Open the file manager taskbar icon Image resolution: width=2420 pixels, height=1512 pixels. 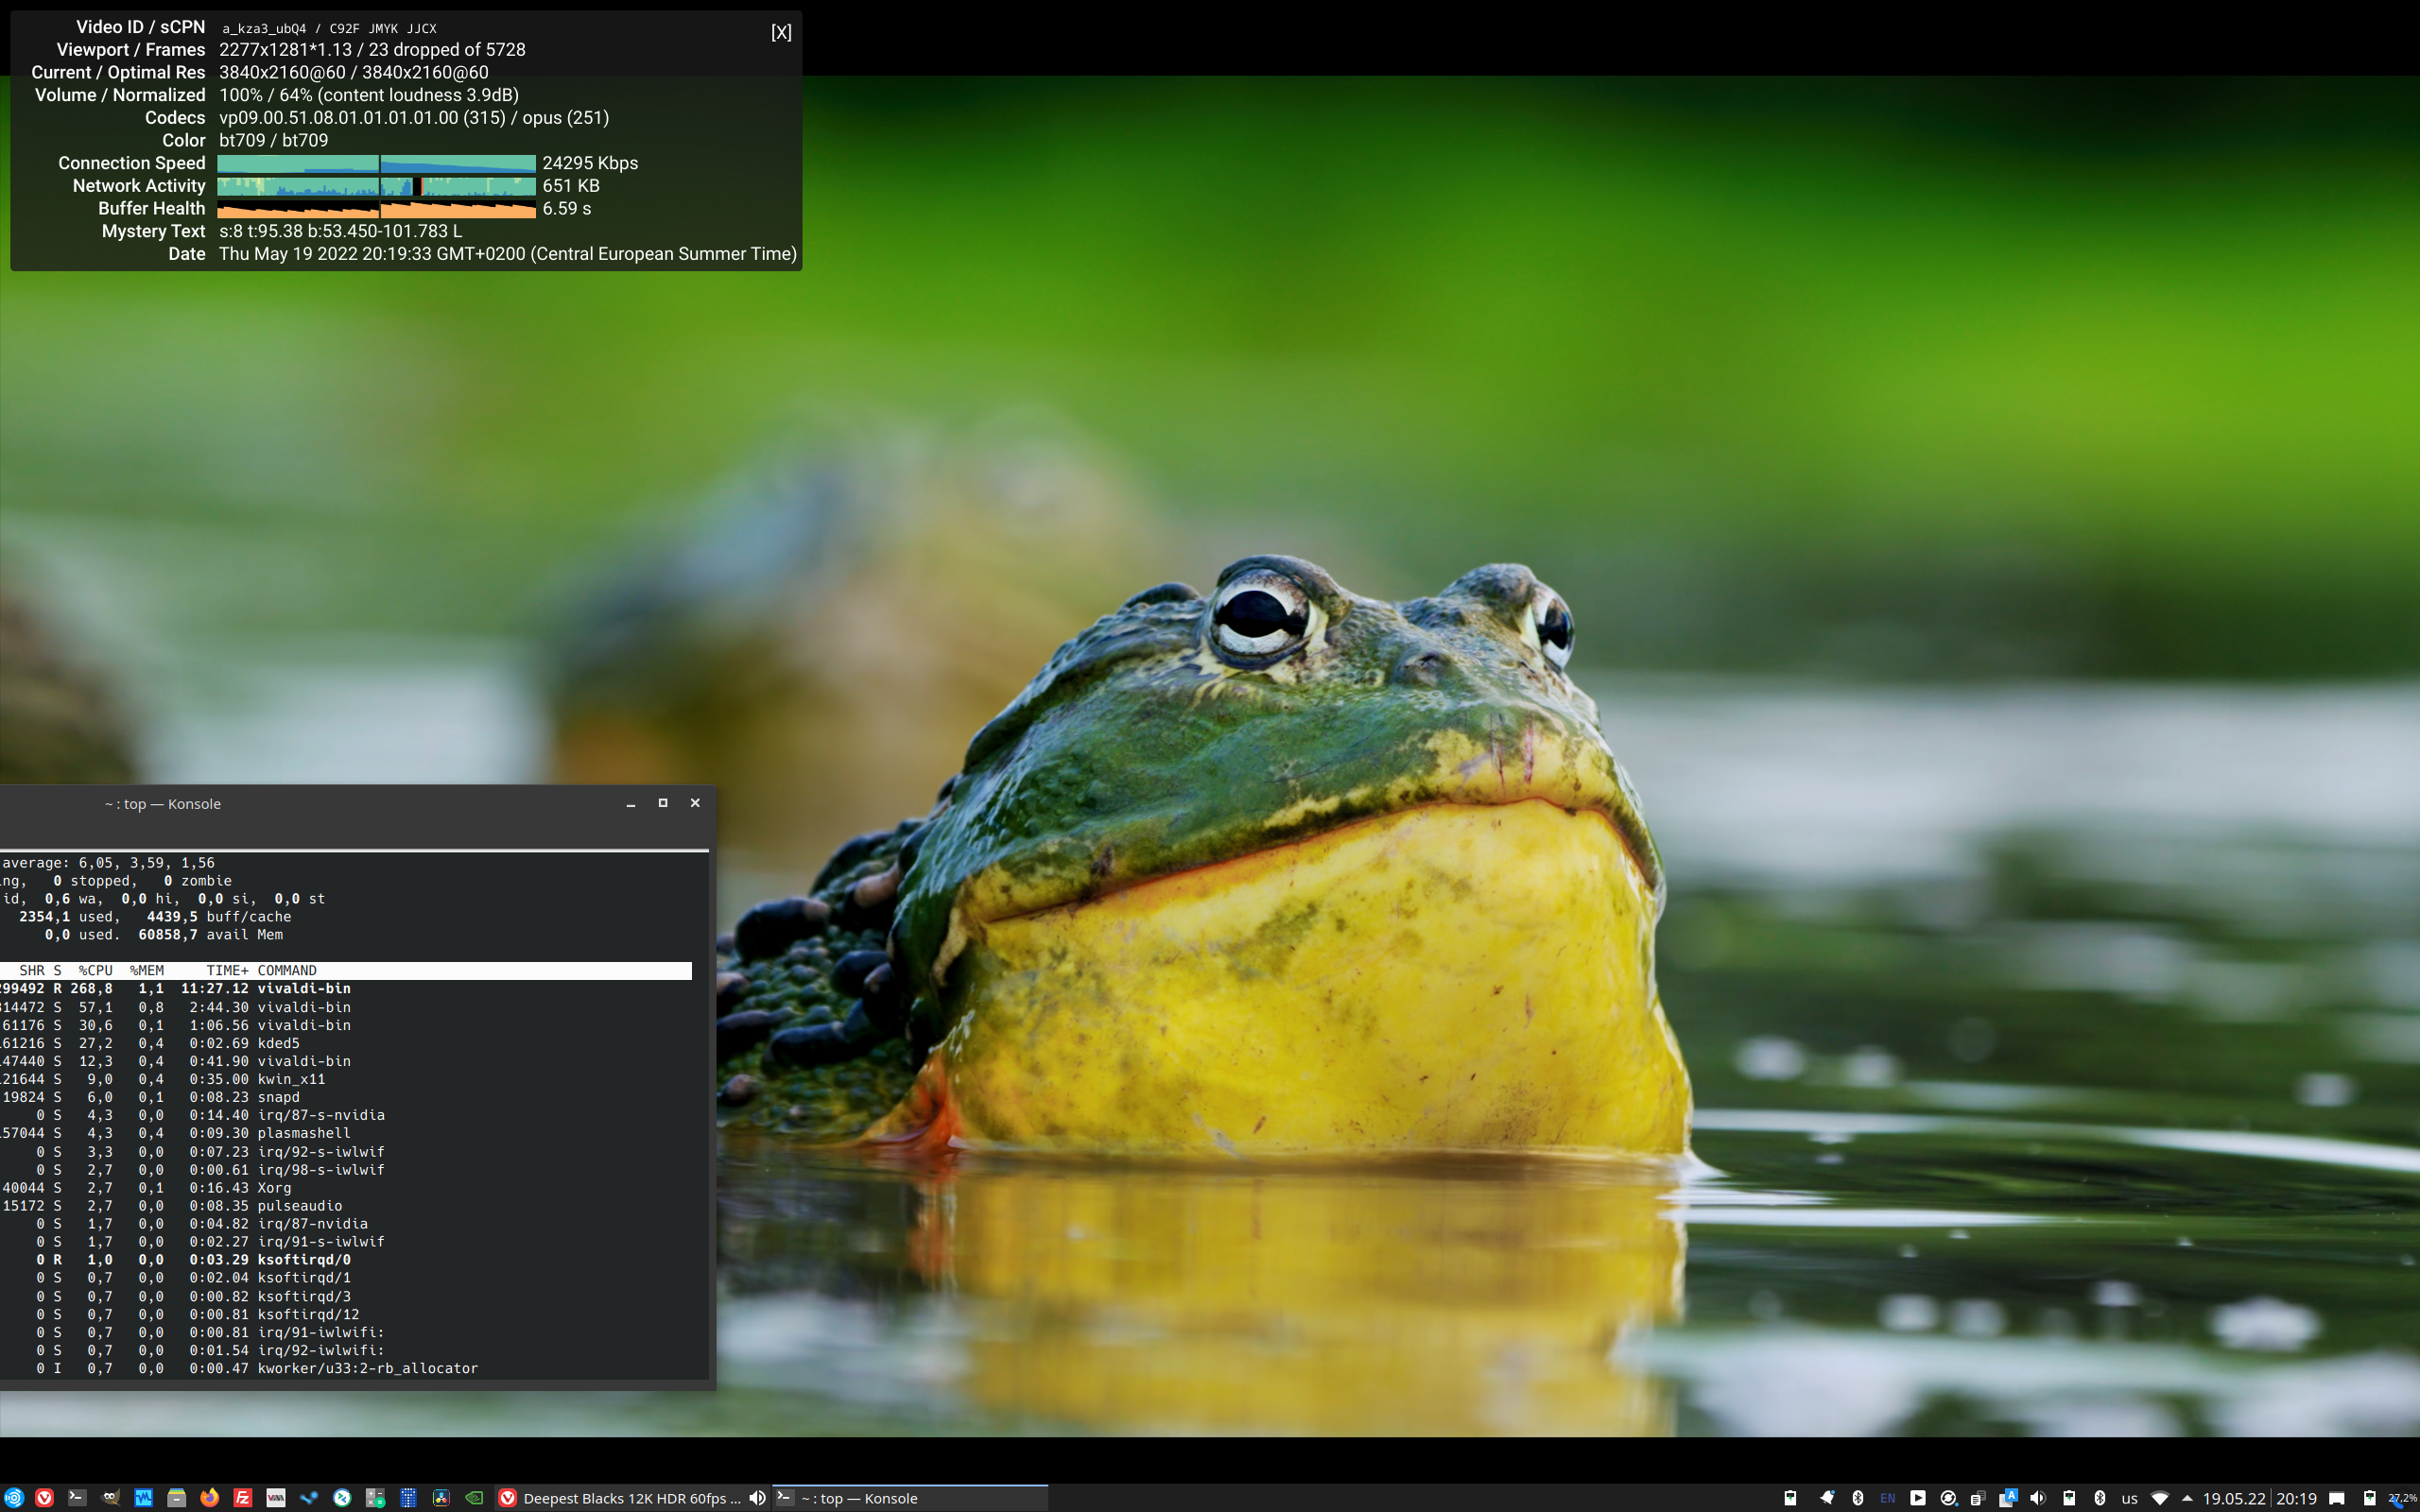176,1497
